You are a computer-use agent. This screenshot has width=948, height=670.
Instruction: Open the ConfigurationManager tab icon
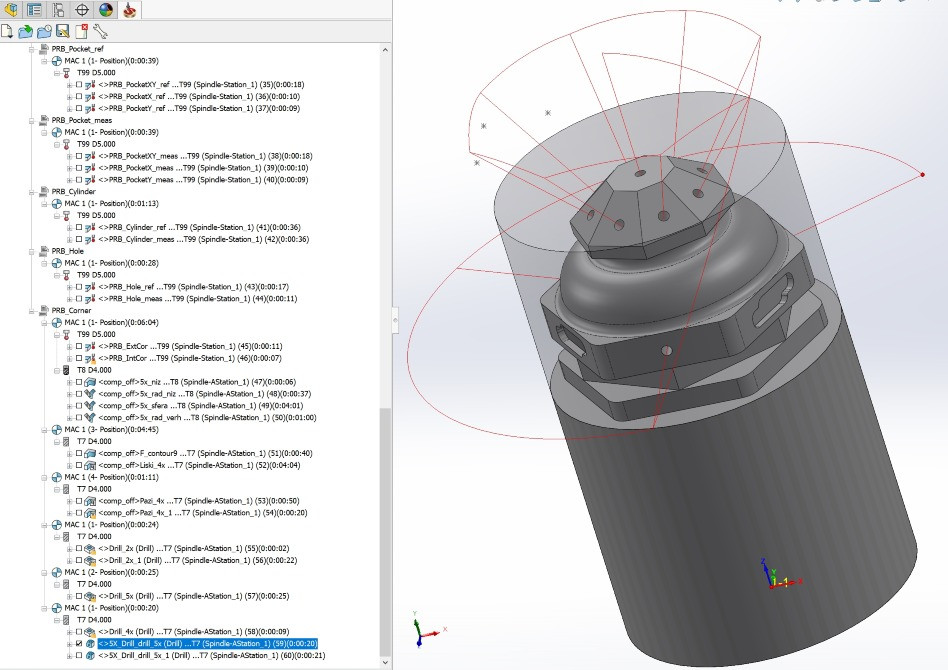pos(59,10)
